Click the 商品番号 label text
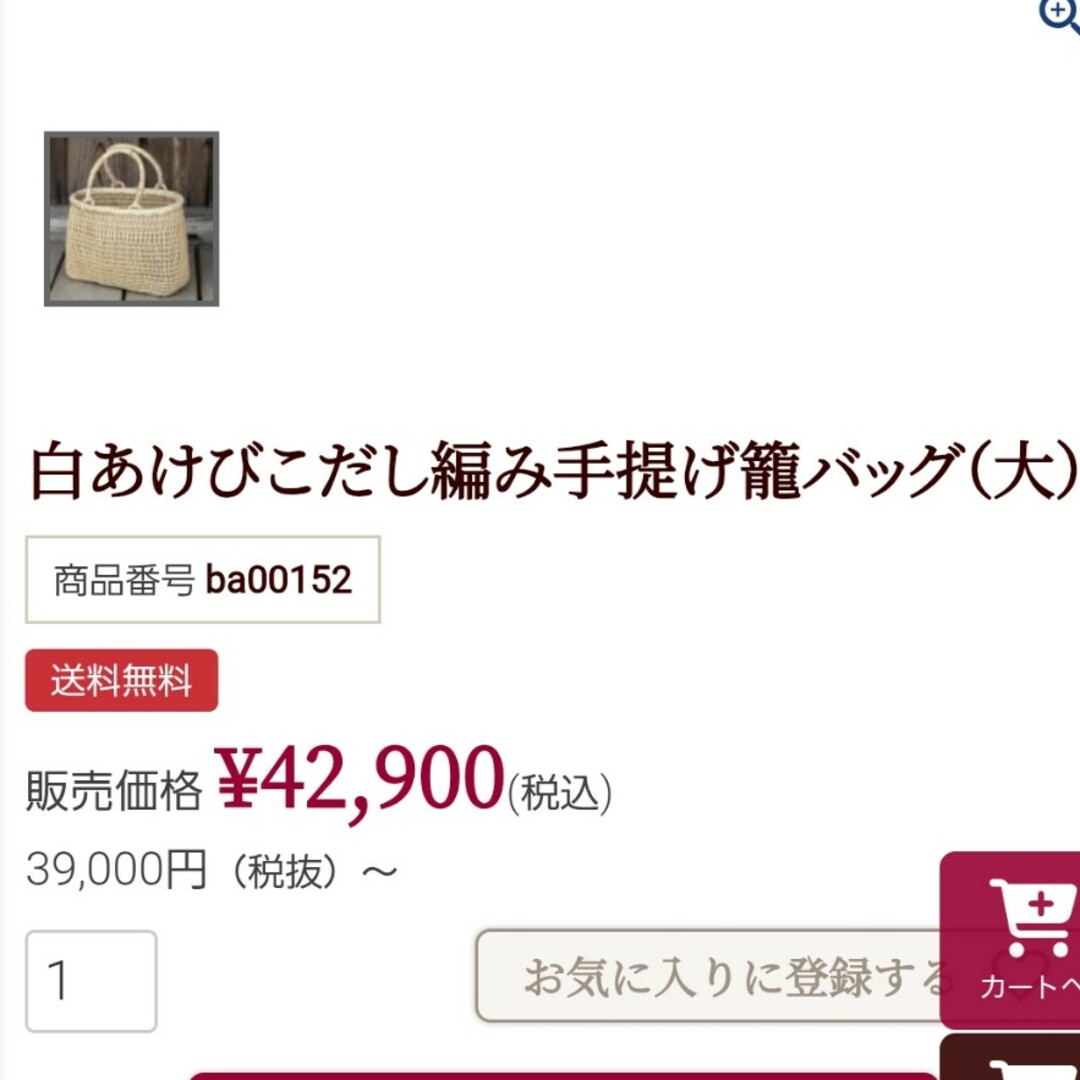The width and height of the screenshot is (1080, 1080). (x=125, y=580)
